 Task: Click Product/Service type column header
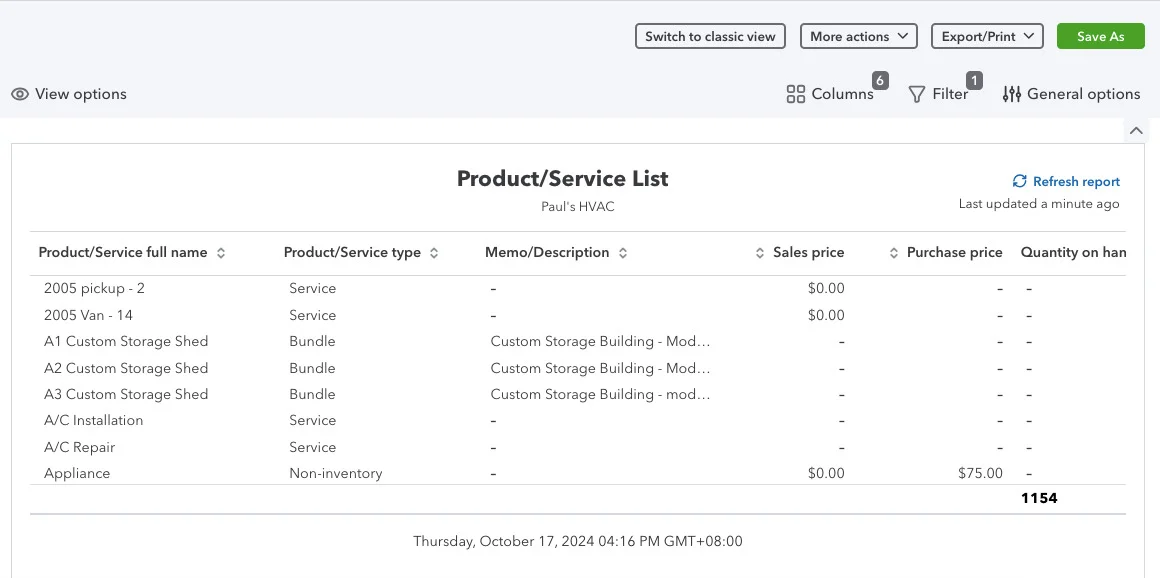352,252
